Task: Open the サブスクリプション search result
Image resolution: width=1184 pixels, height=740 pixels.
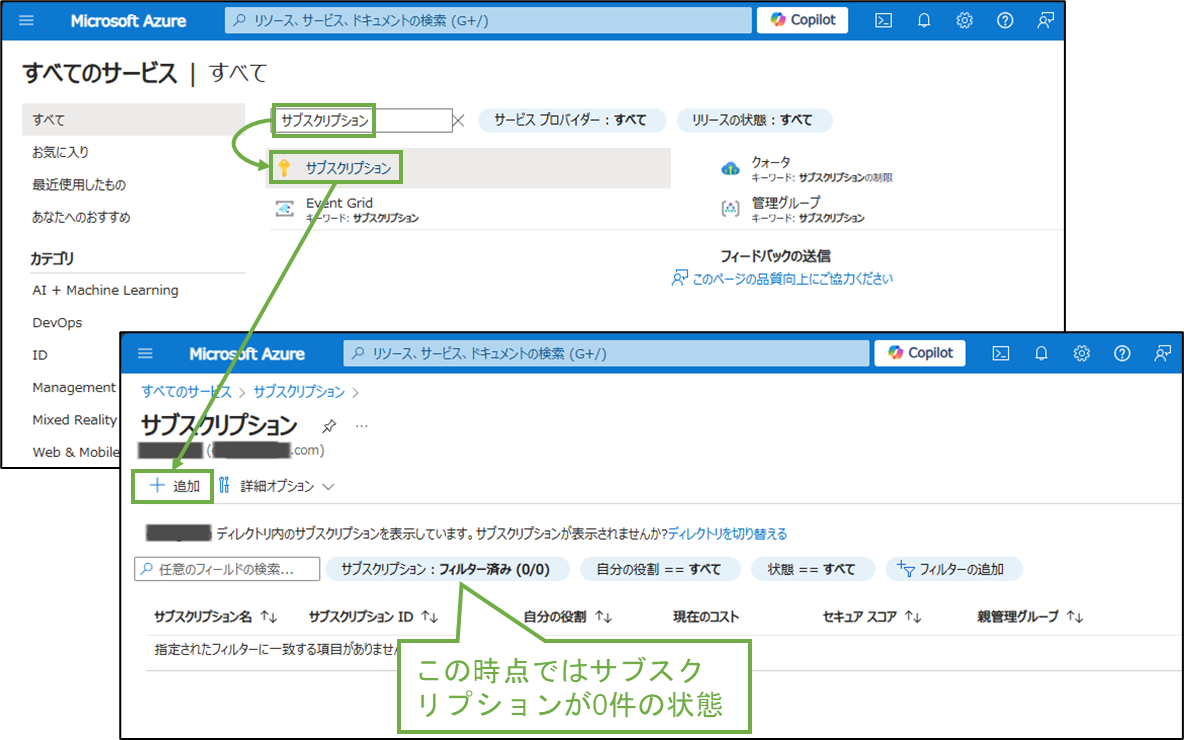Action: click(x=348, y=168)
